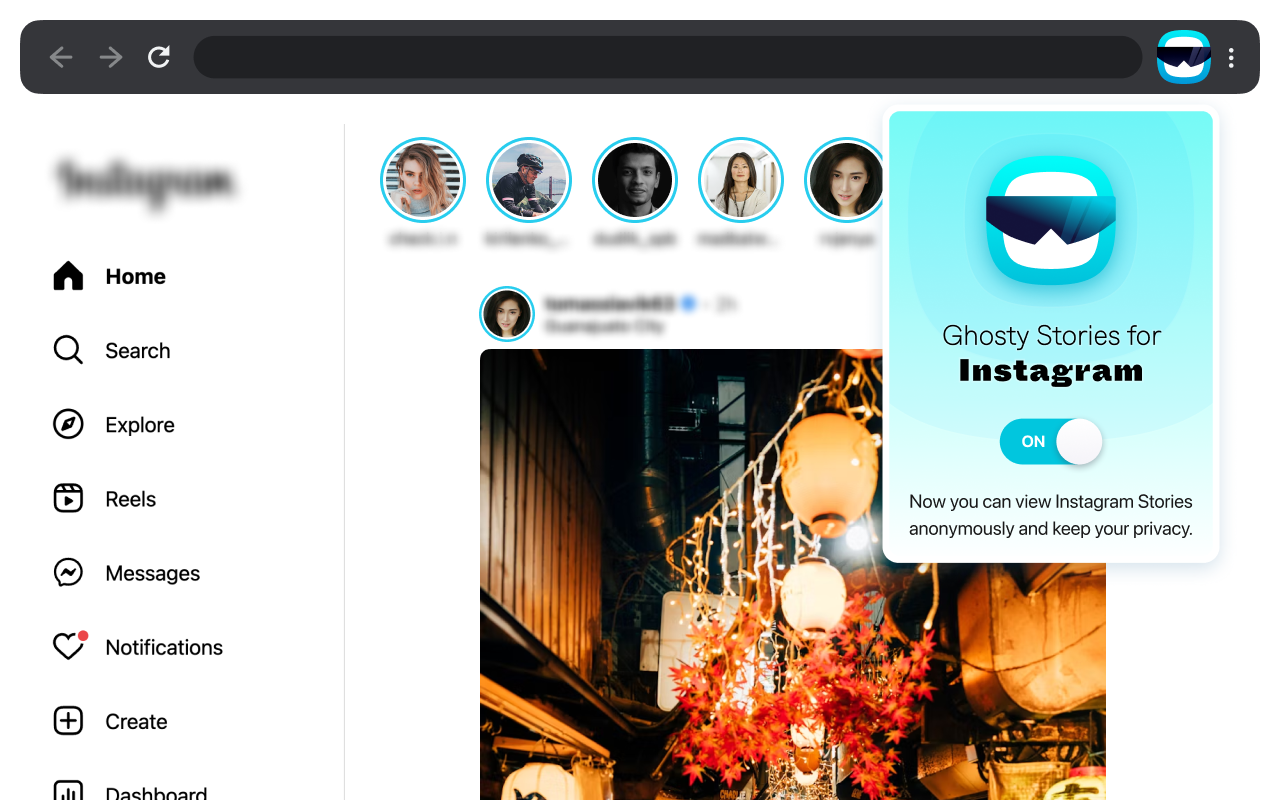Enable anonymous story viewing via the switch
The width and height of the screenshot is (1280, 800).
1051,441
